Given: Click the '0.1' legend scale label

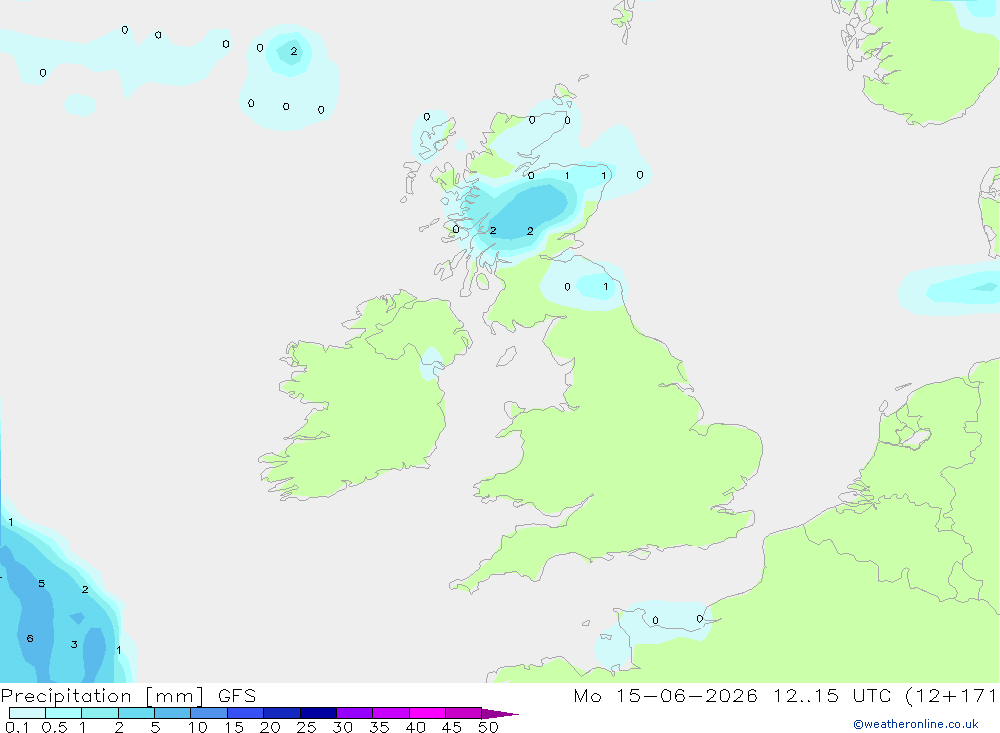Looking at the screenshot, I should pos(17,727).
